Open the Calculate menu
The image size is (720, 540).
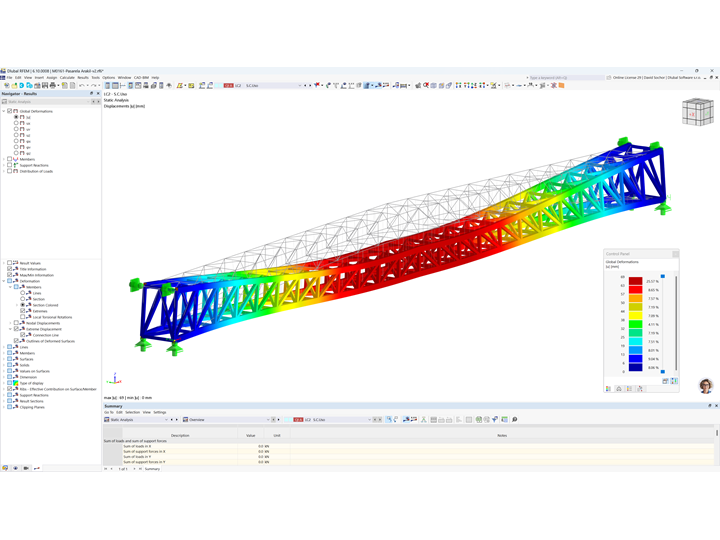click(67, 78)
